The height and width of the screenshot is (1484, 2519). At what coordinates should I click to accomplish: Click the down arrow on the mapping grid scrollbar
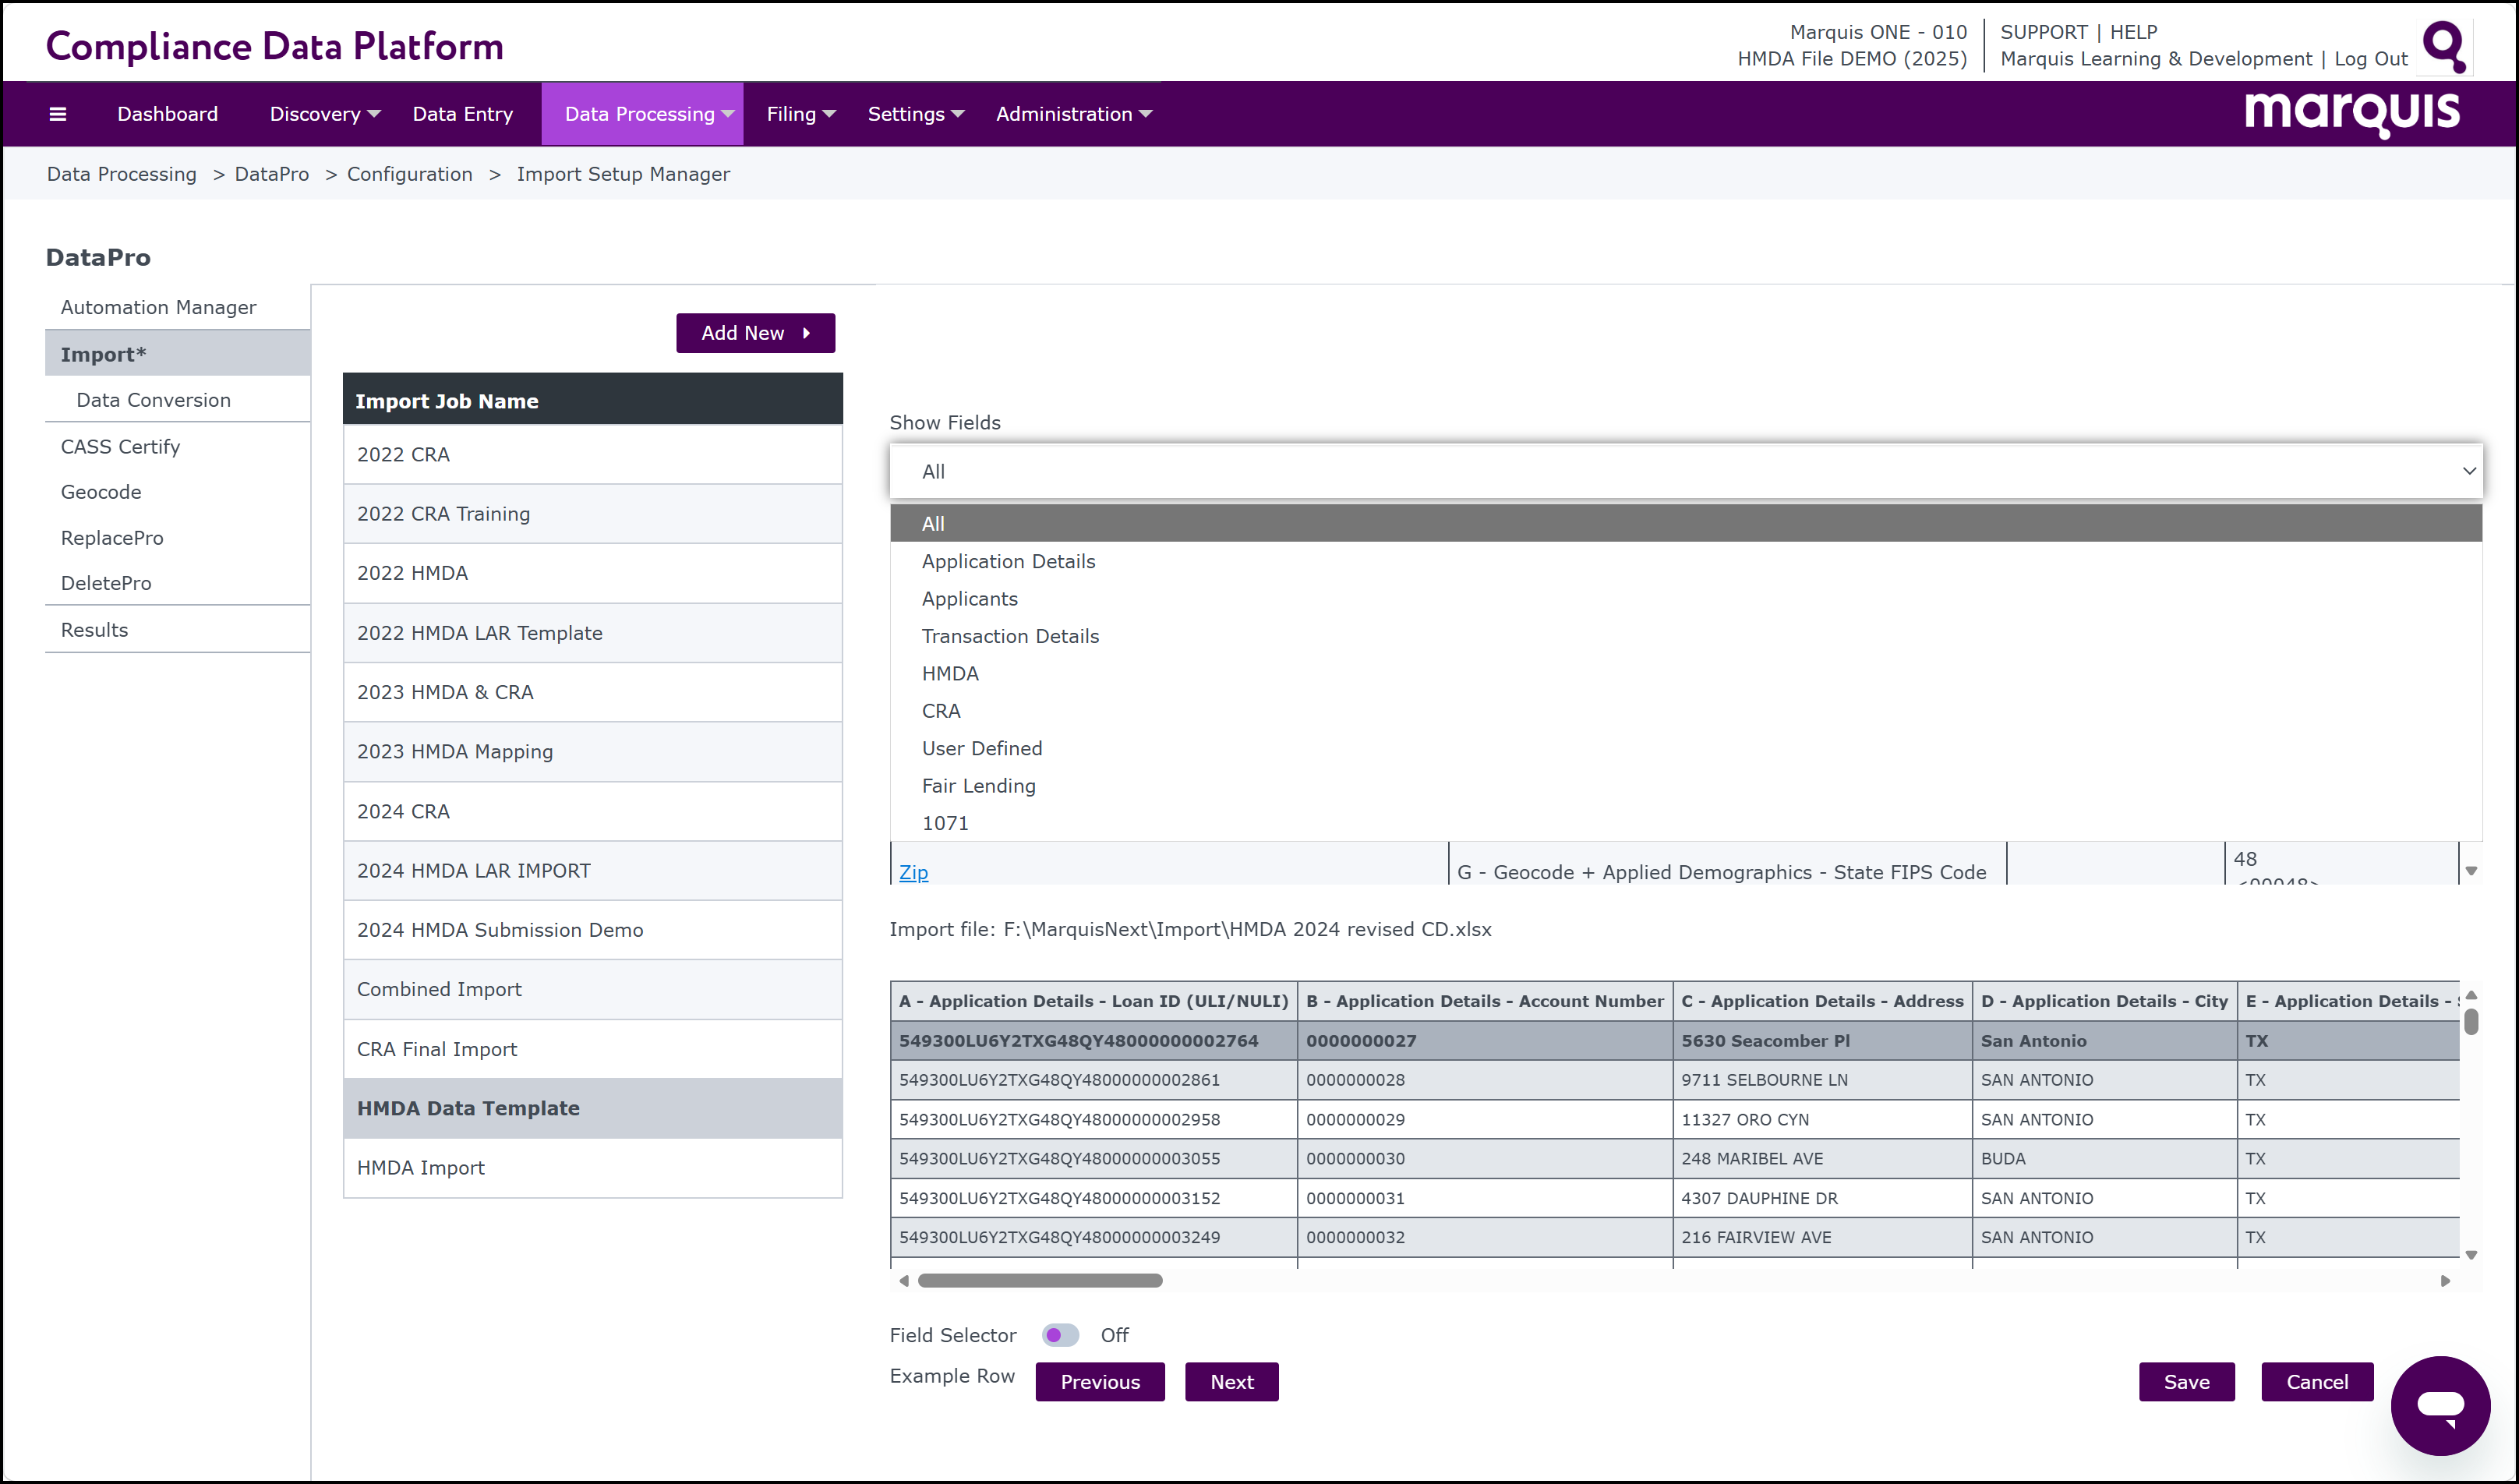pyautogui.click(x=2471, y=871)
